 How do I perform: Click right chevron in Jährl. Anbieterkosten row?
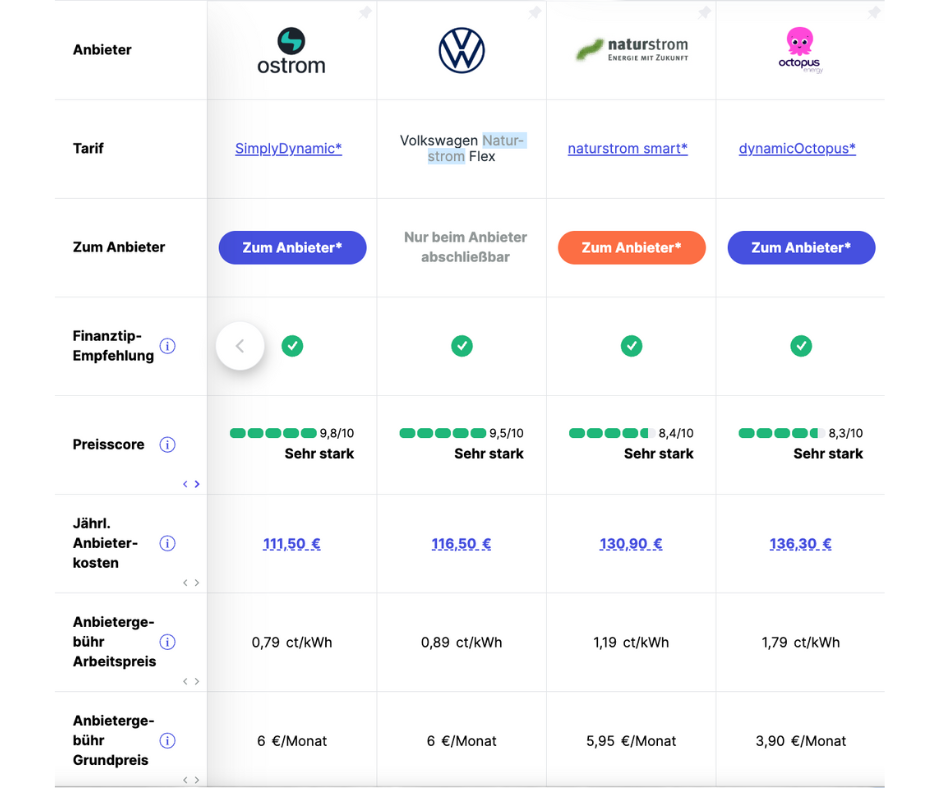(x=197, y=583)
